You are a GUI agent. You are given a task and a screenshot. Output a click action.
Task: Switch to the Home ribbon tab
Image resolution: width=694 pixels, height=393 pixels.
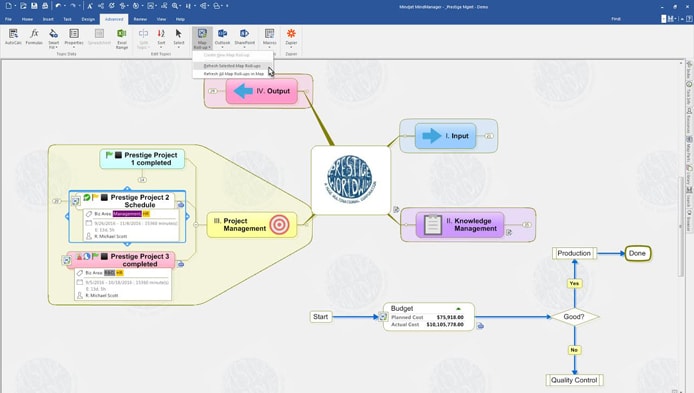[27, 19]
